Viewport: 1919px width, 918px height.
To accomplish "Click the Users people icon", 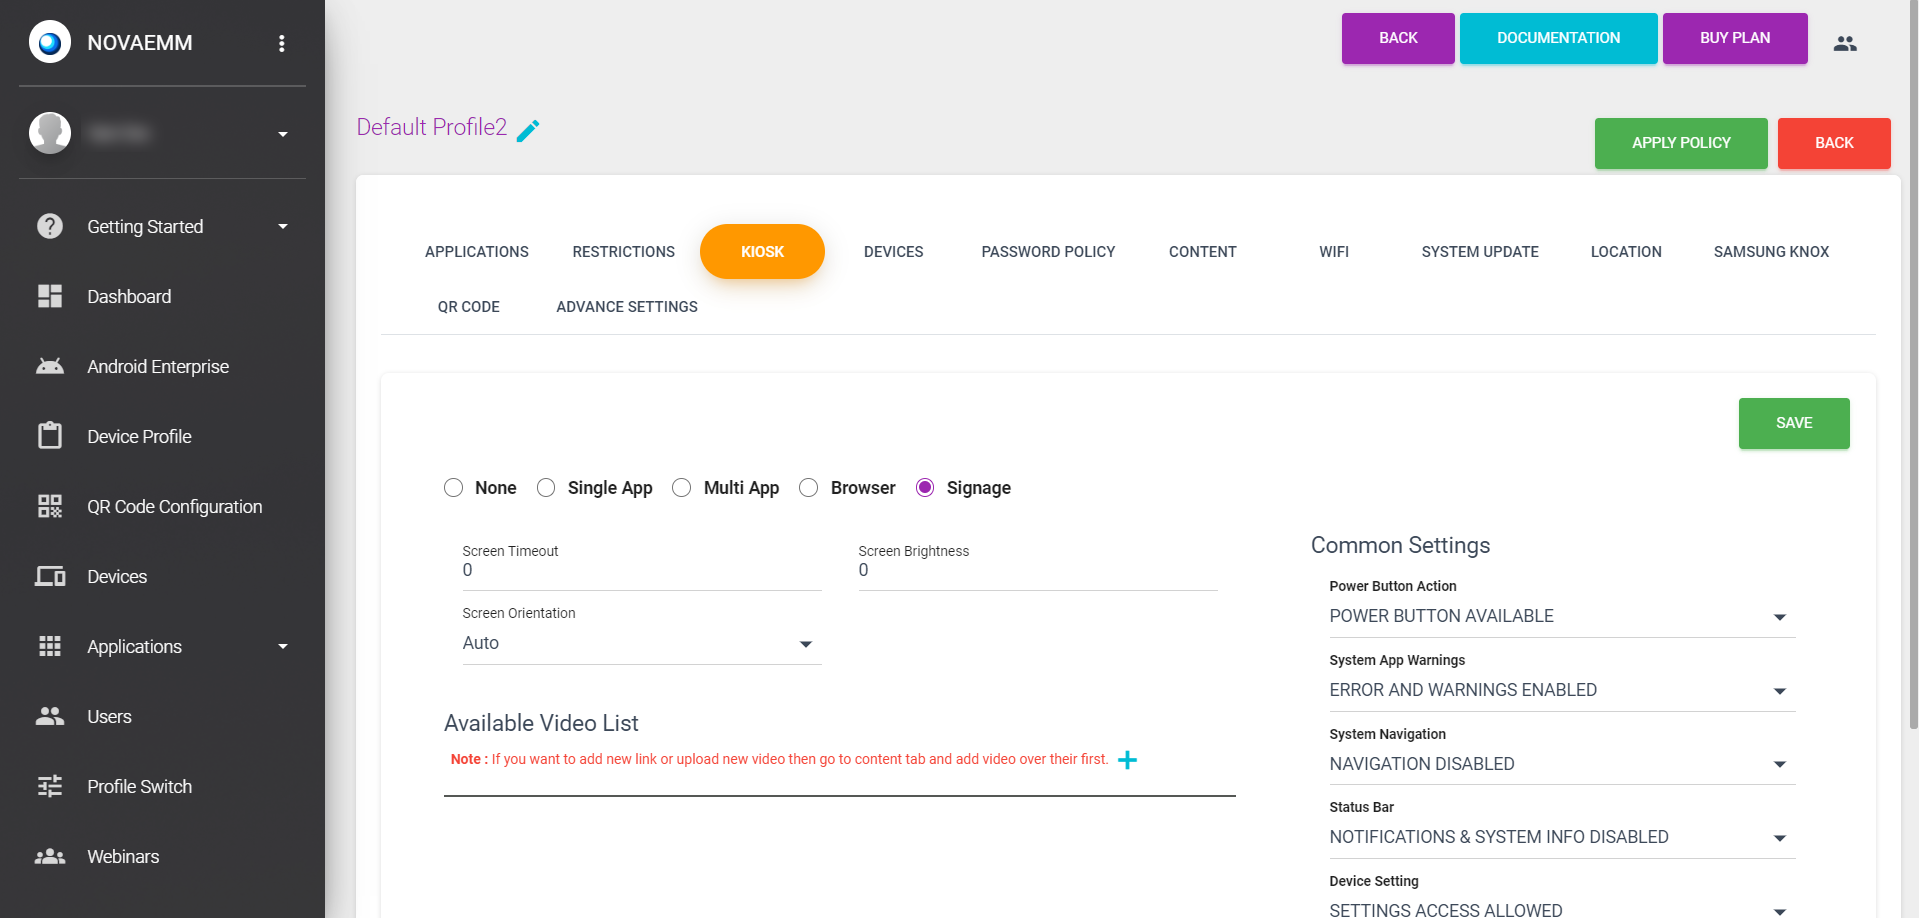I will tap(50, 716).
